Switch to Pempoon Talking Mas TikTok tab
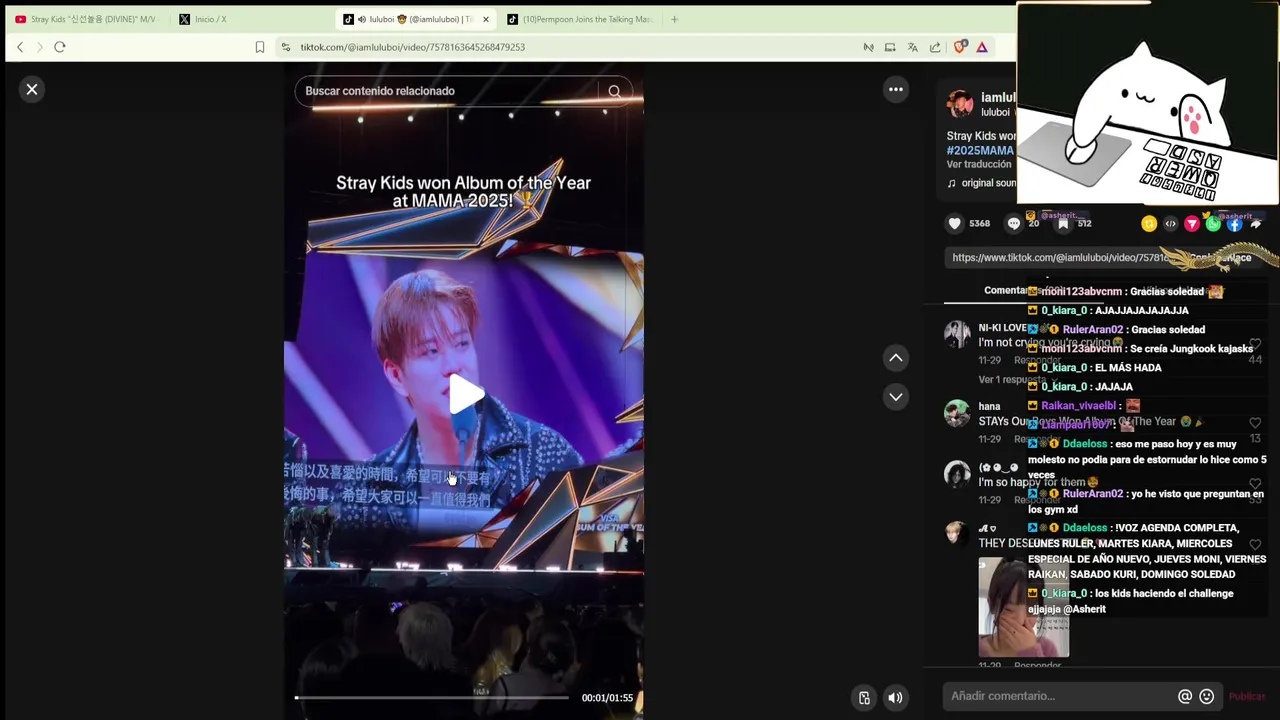 pyautogui.click(x=580, y=19)
